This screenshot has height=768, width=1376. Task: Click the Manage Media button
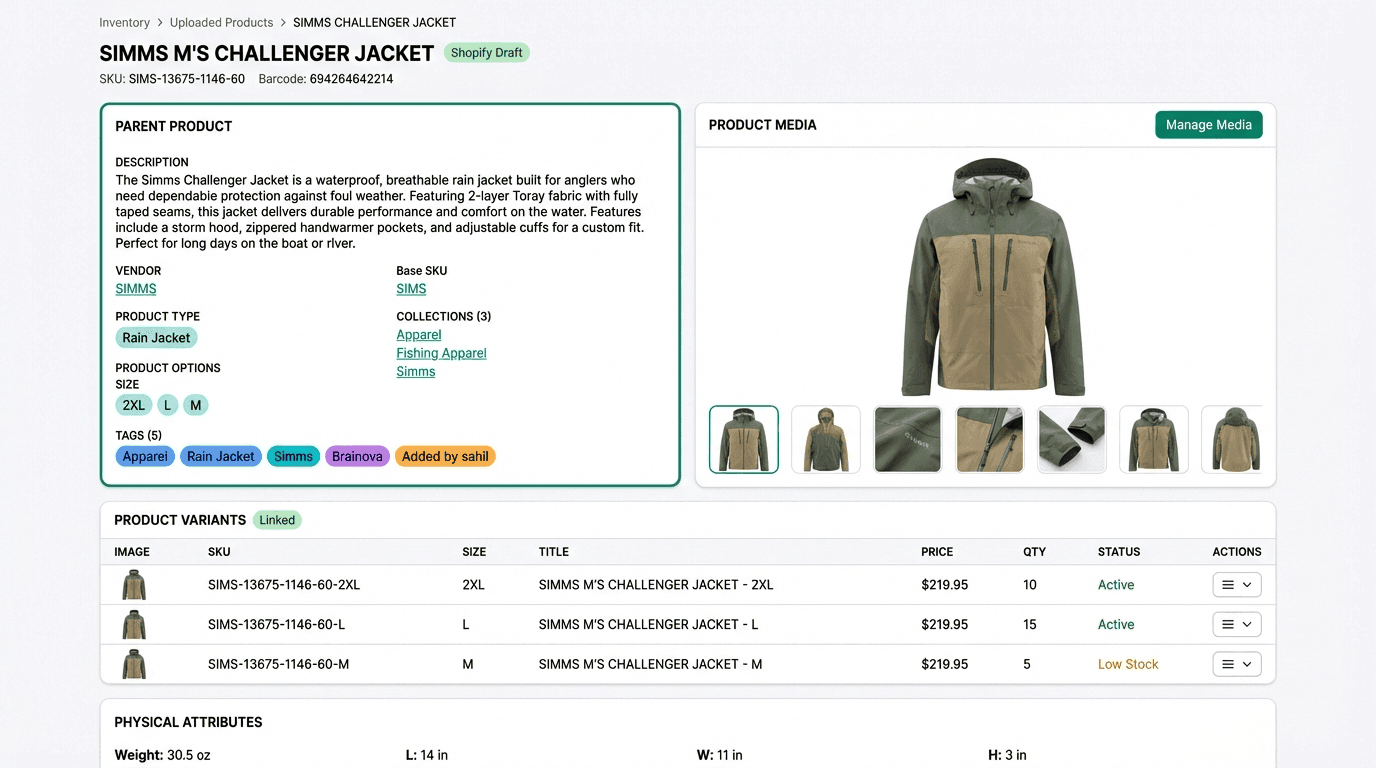click(1209, 124)
